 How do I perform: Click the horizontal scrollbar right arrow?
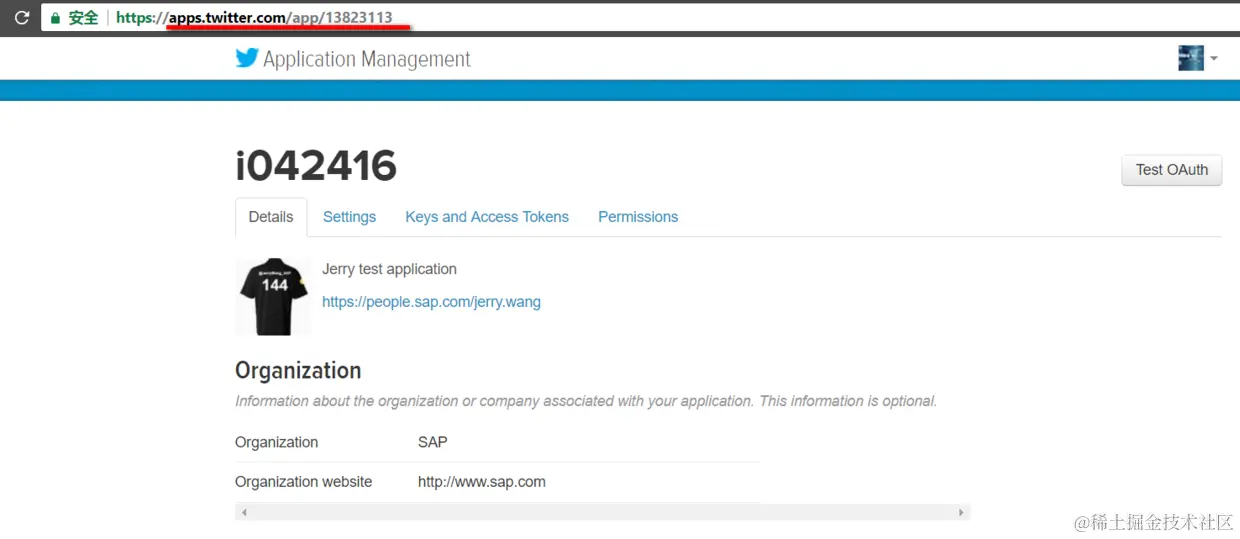[961, 512]
